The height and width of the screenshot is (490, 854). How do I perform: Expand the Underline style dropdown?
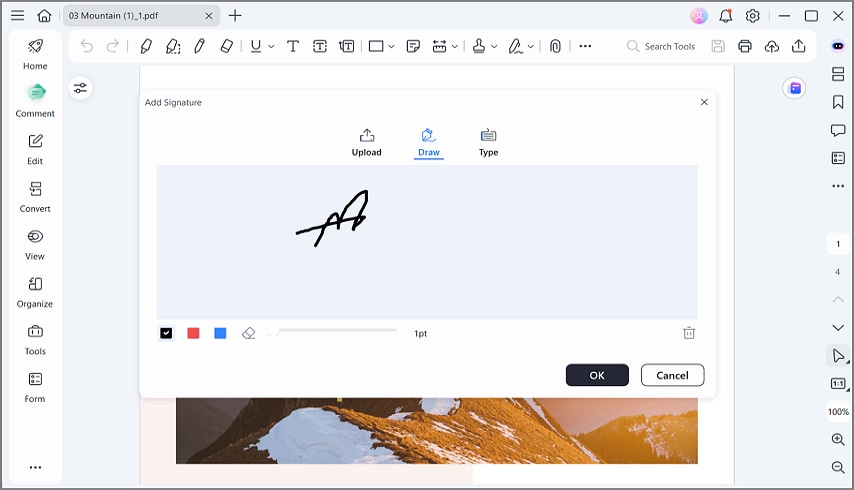(271, 47)
